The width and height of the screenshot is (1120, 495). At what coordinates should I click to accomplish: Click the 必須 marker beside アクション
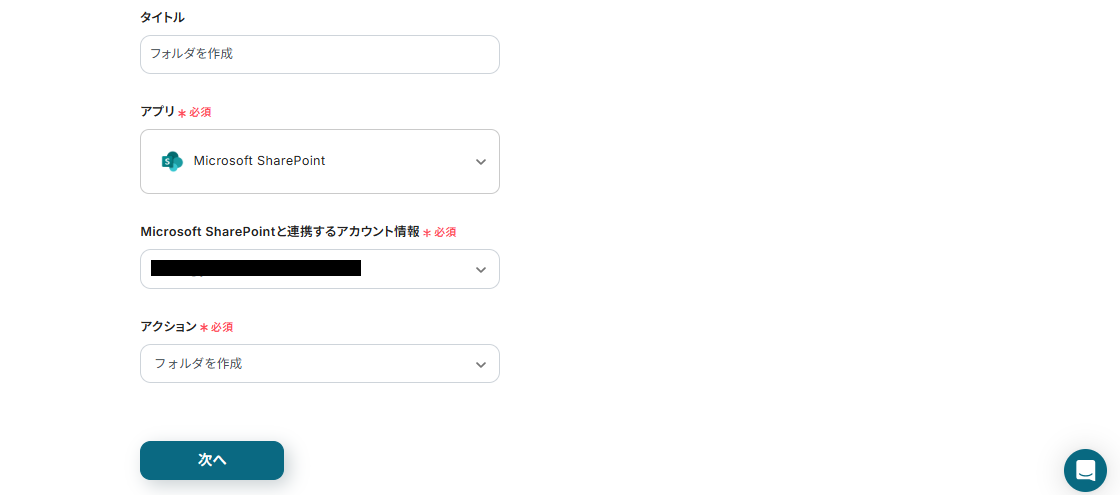pos(221,327)
